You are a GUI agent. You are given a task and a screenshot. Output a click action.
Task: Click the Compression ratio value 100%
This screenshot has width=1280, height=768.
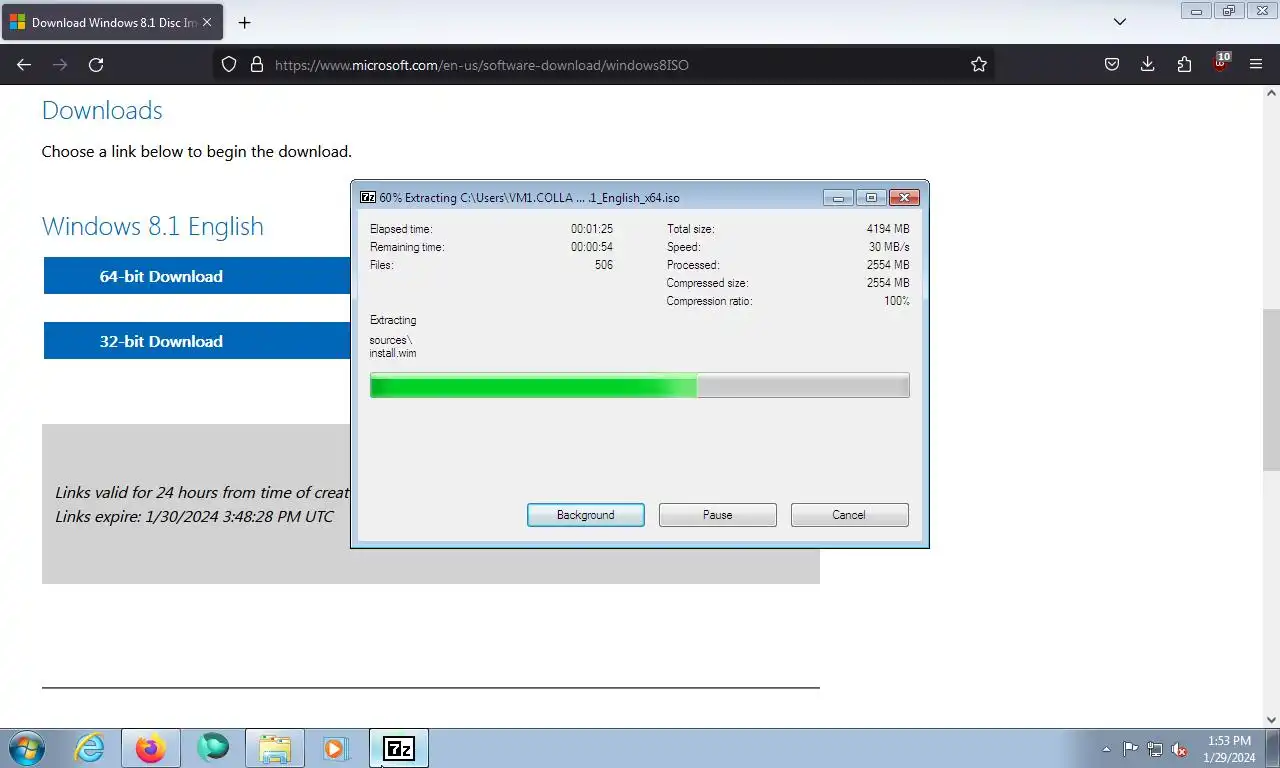tap(897, 301)
